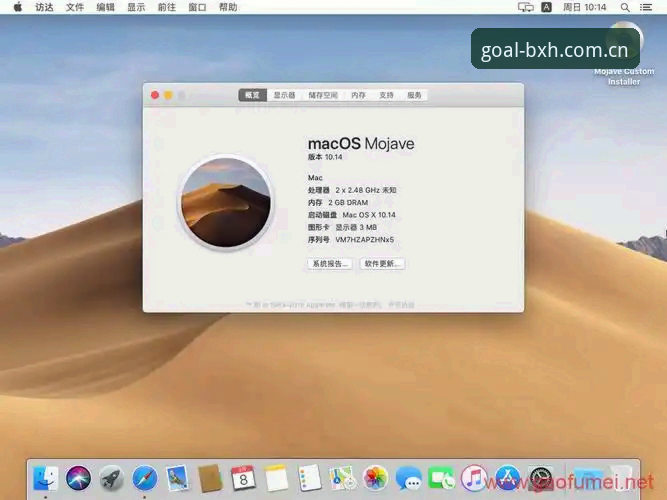The height and width of the screenshot is (500, 667).
Task: Open the 访达 menu
Action: tap(44, 7)
